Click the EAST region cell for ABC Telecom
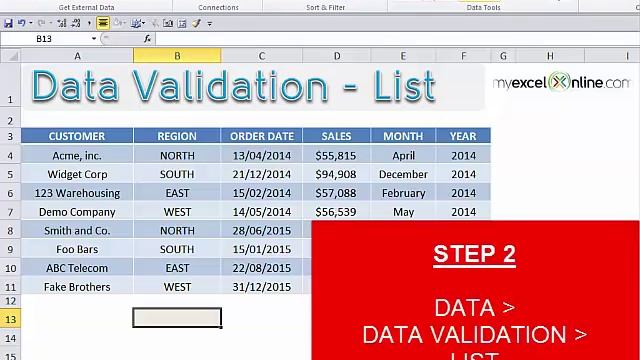 177,268
